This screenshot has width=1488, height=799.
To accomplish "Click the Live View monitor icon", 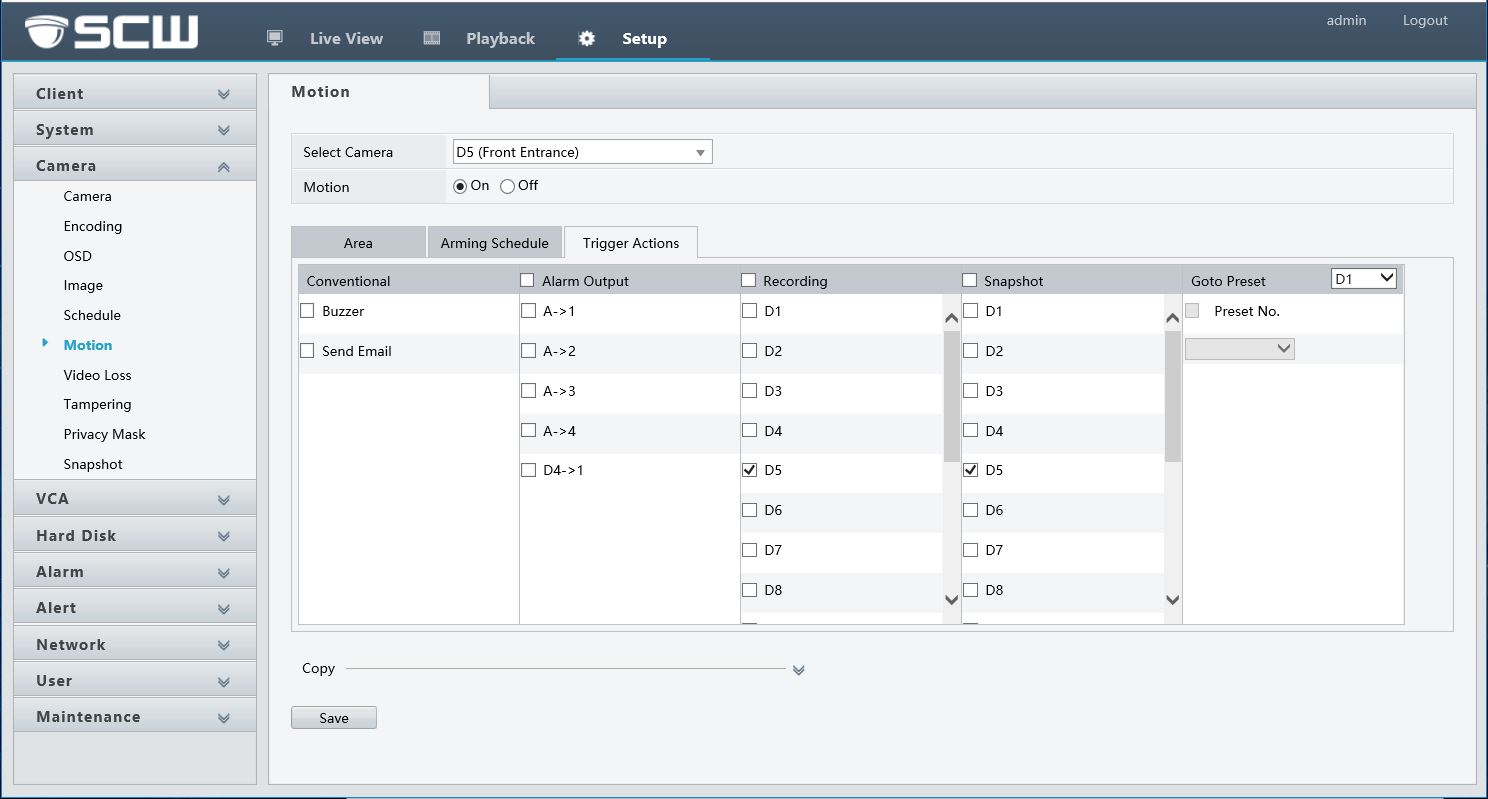I will tap(275, 38).
